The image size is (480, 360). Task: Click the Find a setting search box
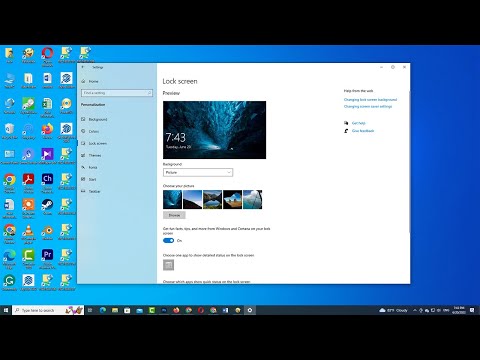[117, 93]
